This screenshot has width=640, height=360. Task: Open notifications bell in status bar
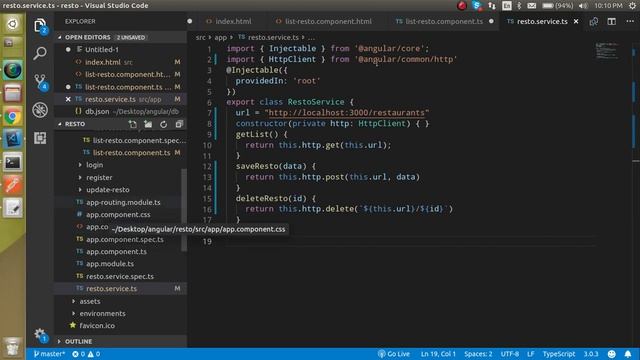[x=628, y=354]
